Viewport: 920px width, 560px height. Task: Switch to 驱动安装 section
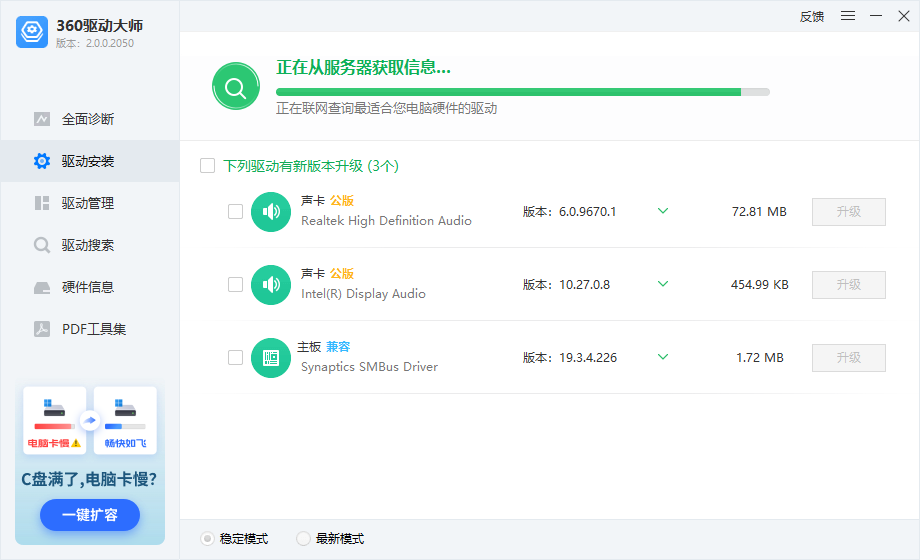90,161
